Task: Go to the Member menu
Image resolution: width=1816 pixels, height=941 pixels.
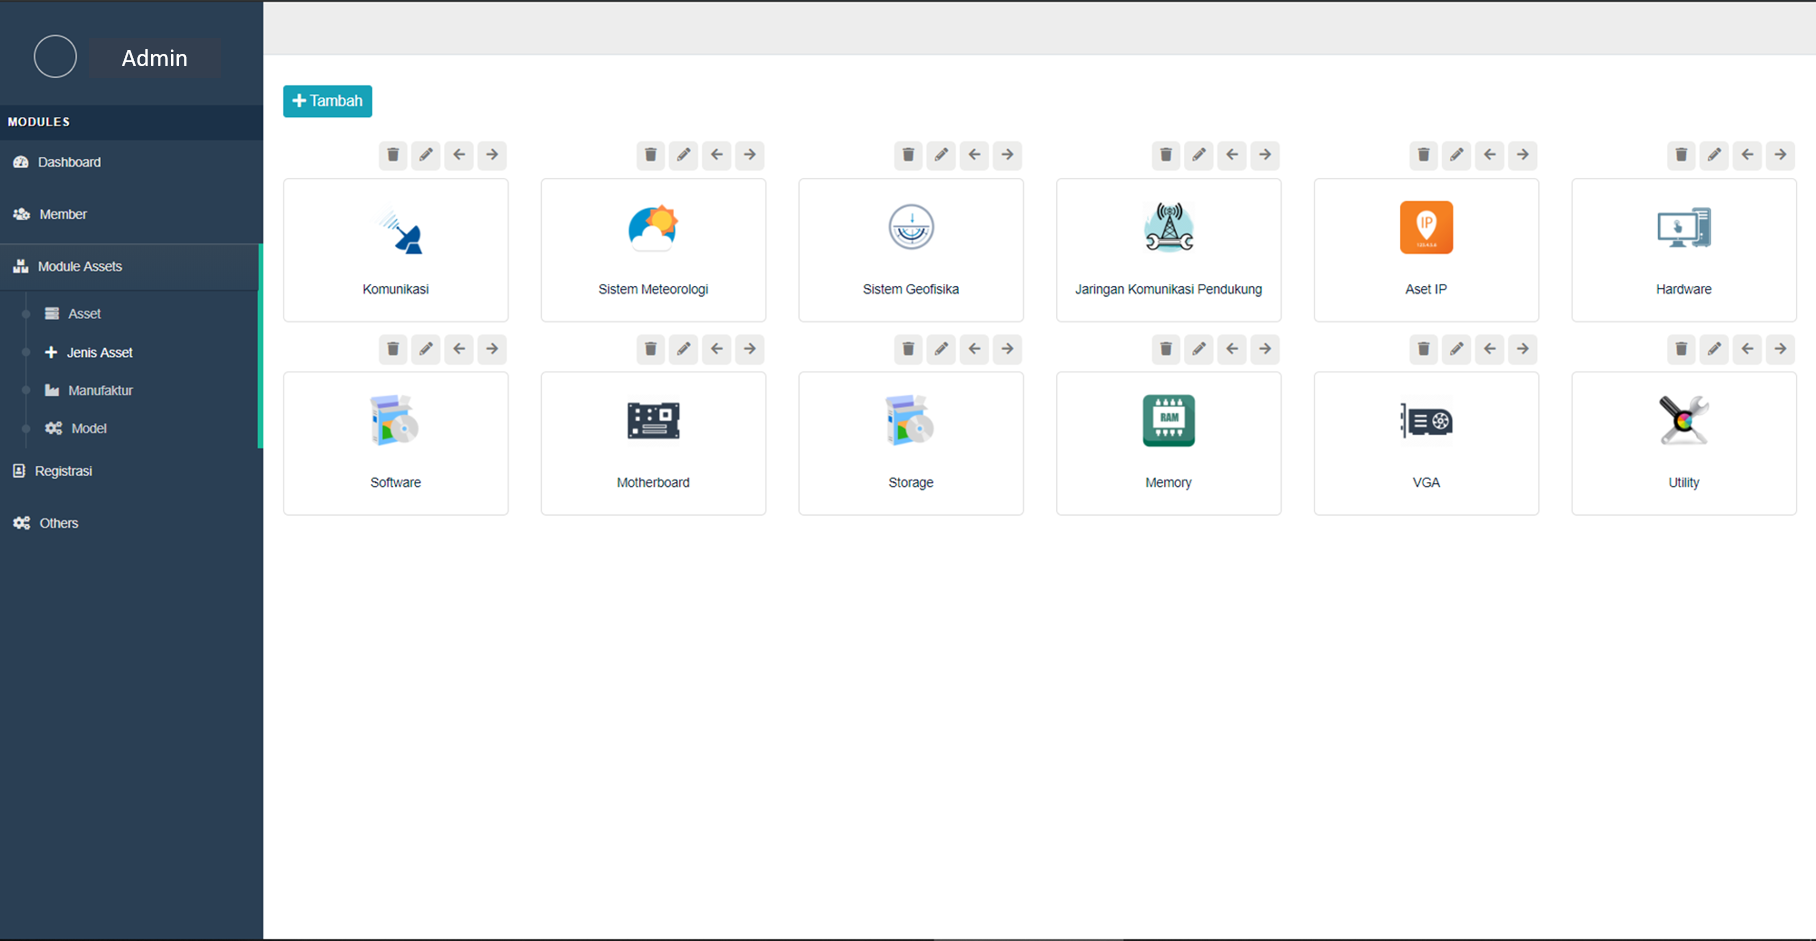Action: (x=63, y=214)
